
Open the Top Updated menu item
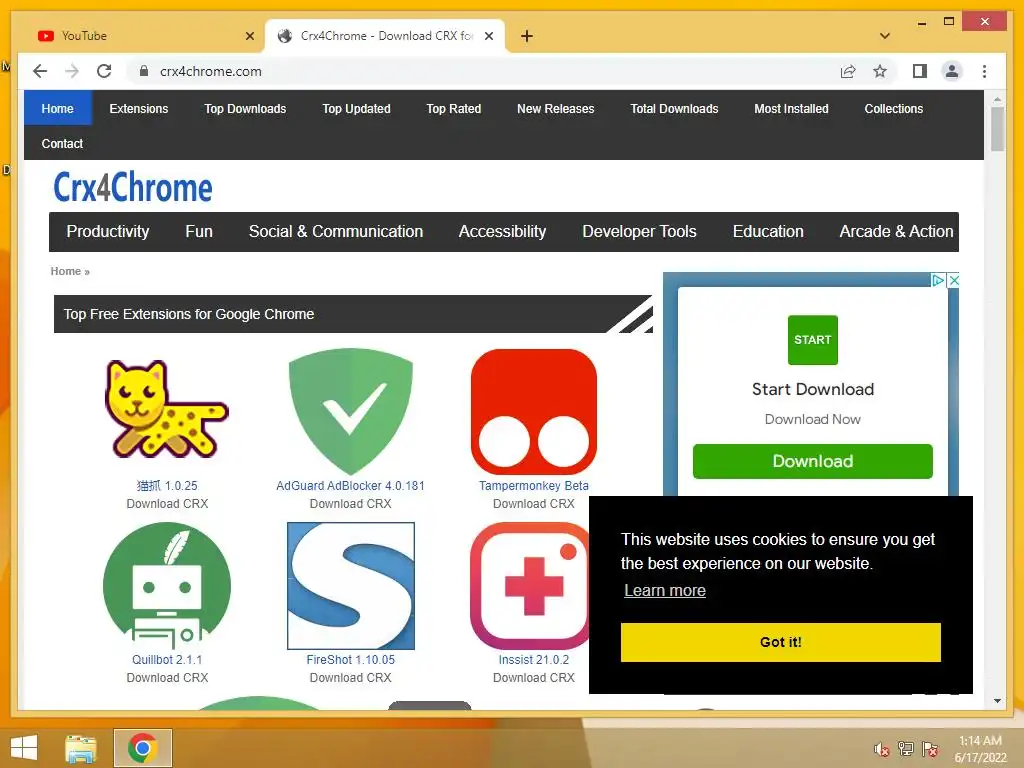(x=356, y=108)
